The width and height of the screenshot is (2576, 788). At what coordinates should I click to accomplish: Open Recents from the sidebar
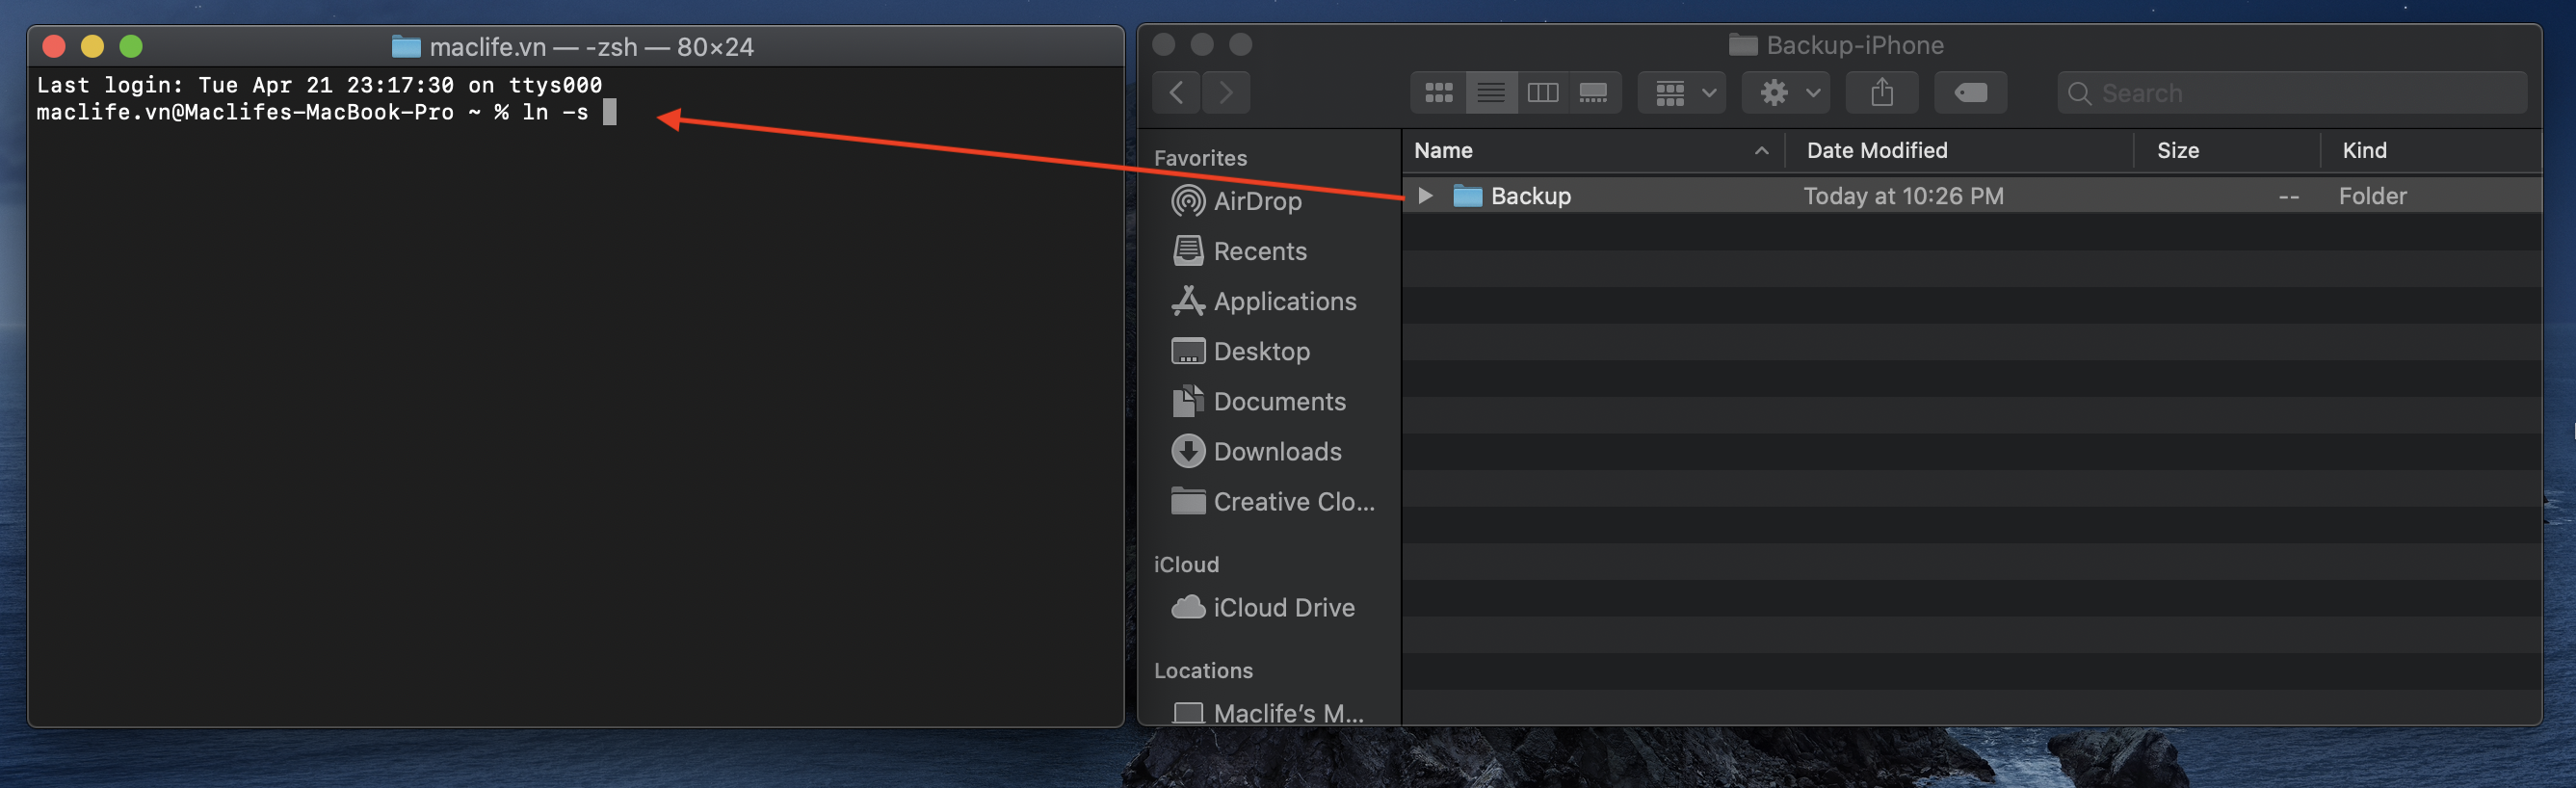pos(1259,251)
